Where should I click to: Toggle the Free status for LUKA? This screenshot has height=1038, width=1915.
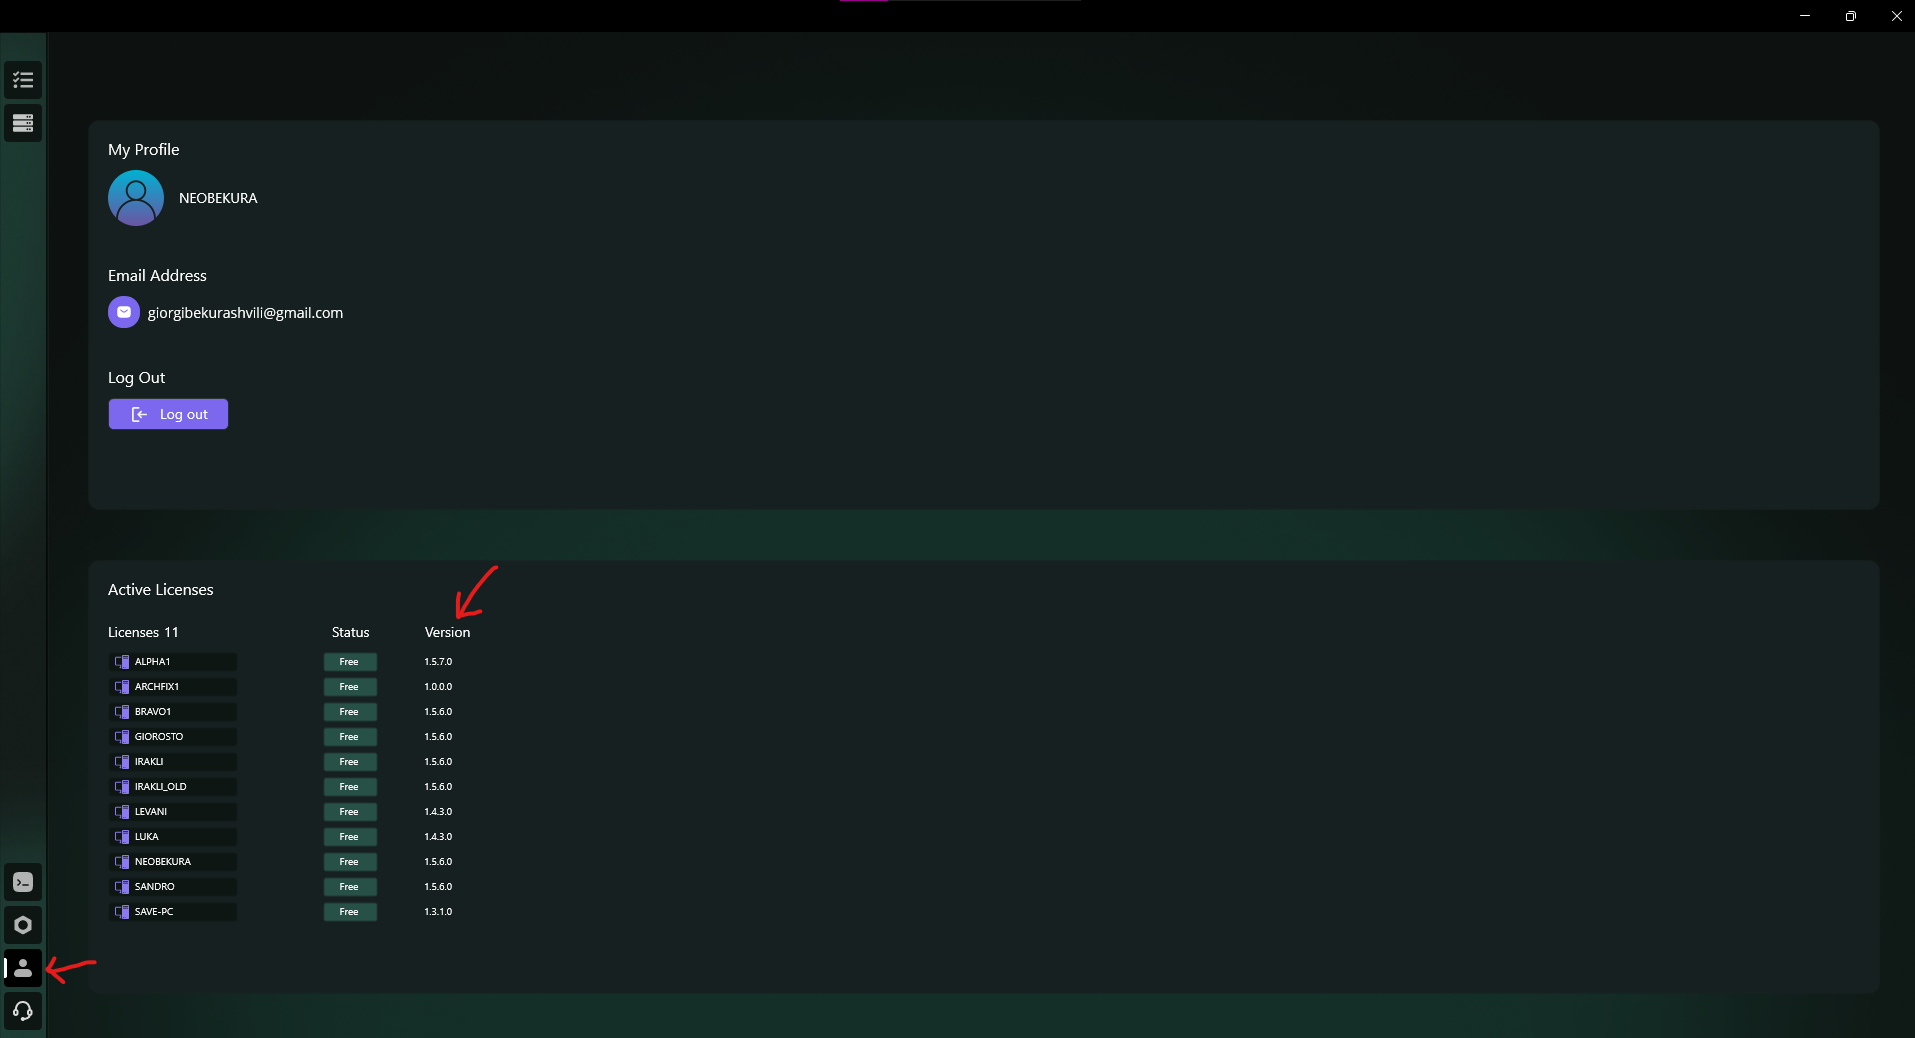[349, 837]
